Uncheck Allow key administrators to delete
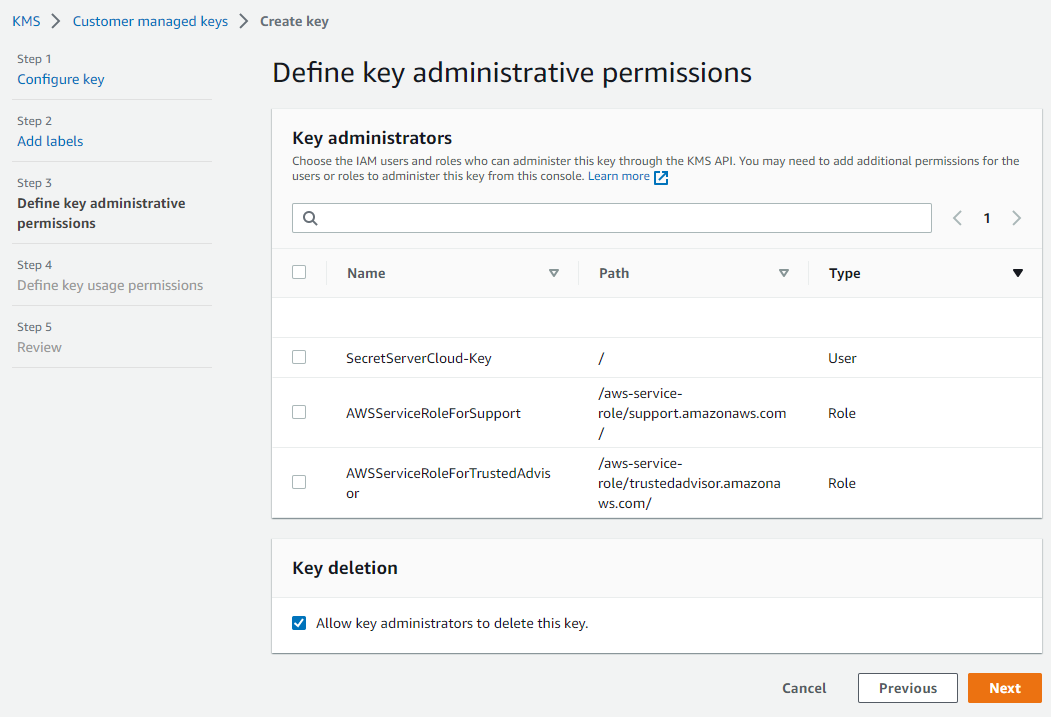Viewport: 1051px width, 717px height. point(299,623)
